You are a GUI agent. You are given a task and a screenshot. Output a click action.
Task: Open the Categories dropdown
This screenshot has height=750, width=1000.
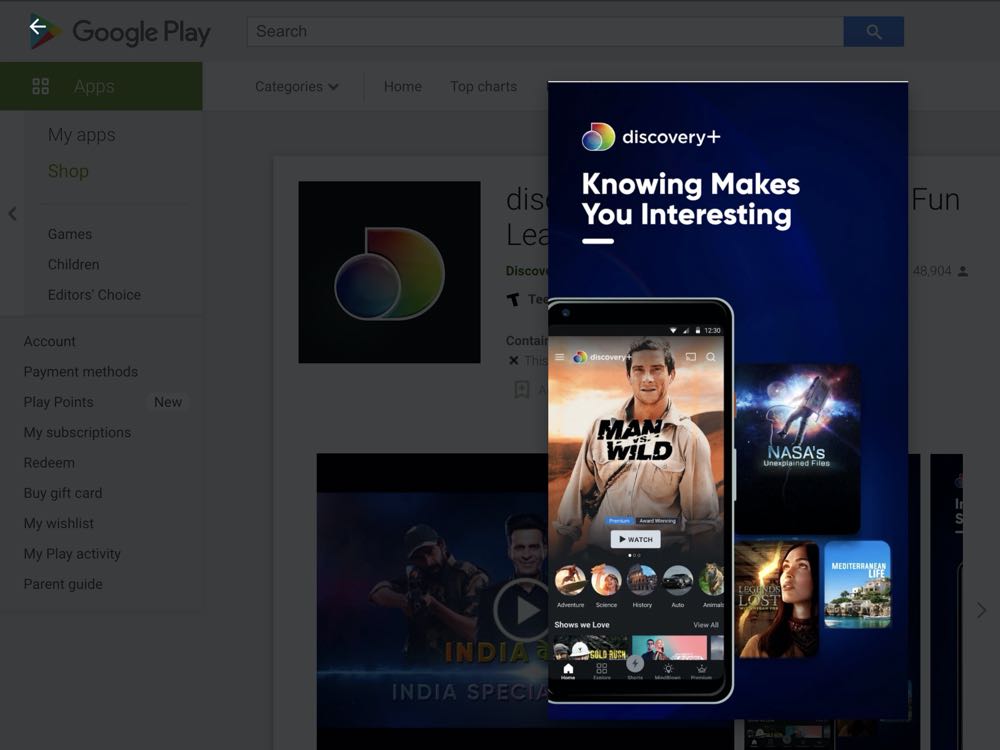click(297, 86)
